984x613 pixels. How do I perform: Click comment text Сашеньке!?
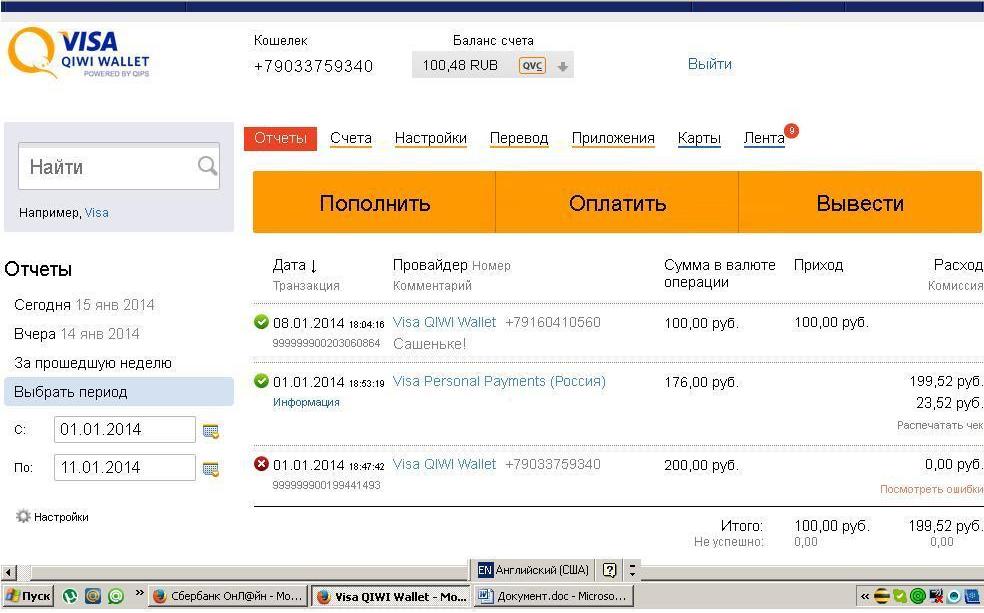[430, 344]
